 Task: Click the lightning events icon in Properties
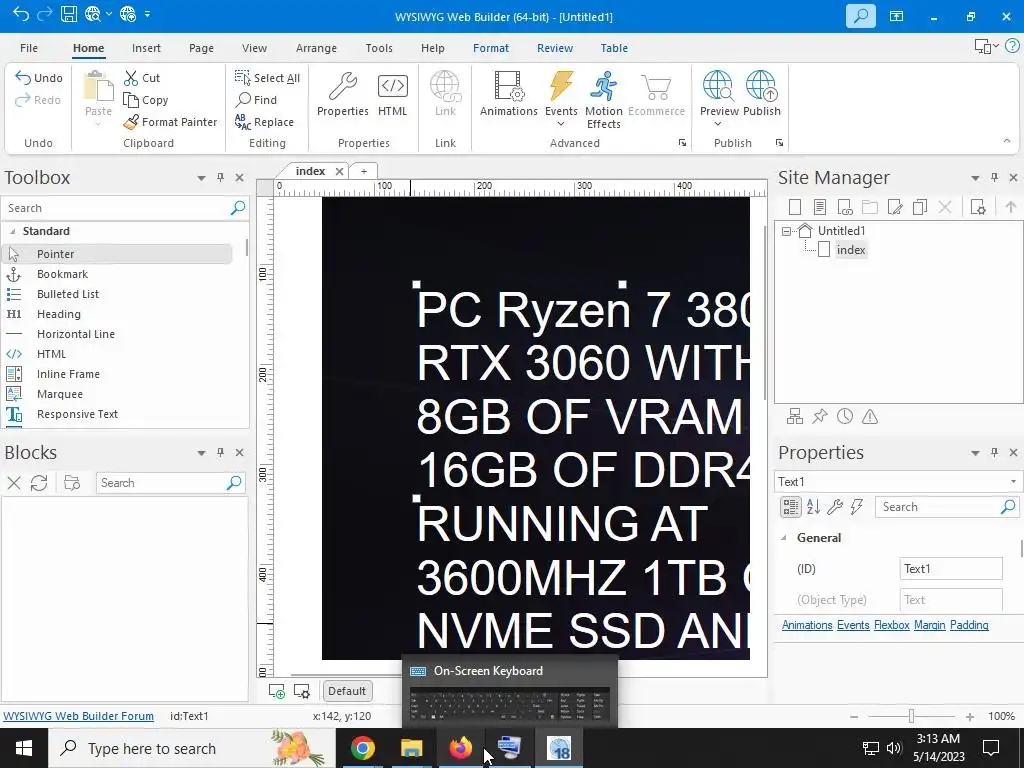coord(857,507)
